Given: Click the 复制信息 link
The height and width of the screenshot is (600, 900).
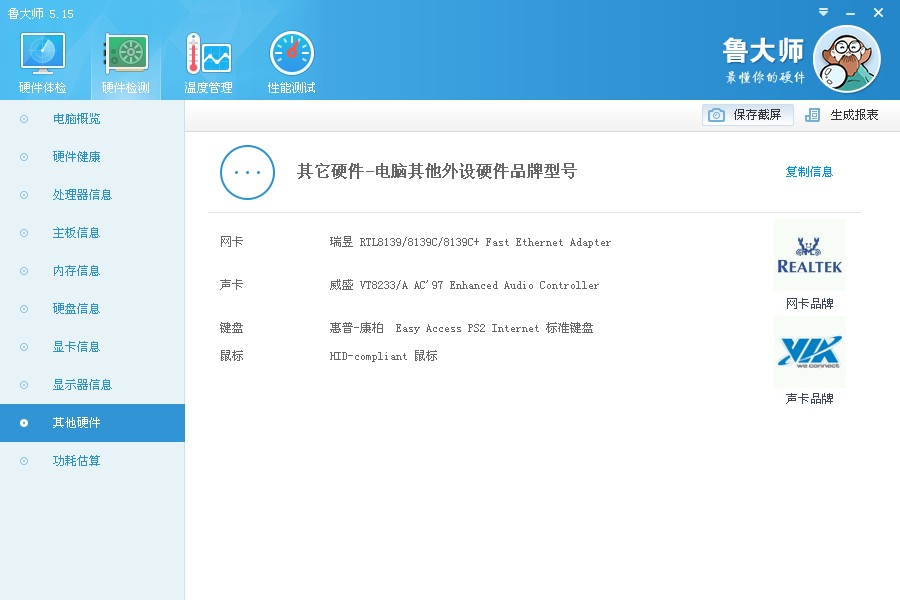Looking at the screenshot, I should click(809, 172).
